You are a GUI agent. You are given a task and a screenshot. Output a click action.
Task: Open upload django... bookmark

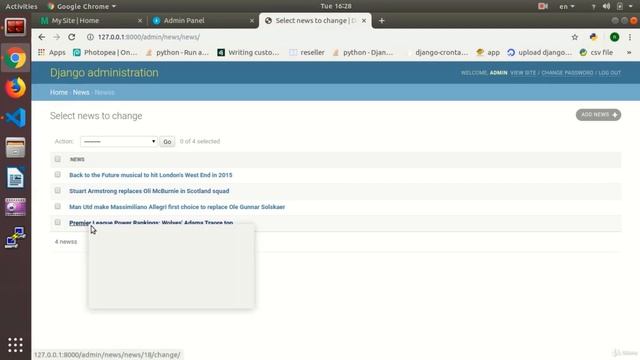pyautogui.click(x=540, y=52)
